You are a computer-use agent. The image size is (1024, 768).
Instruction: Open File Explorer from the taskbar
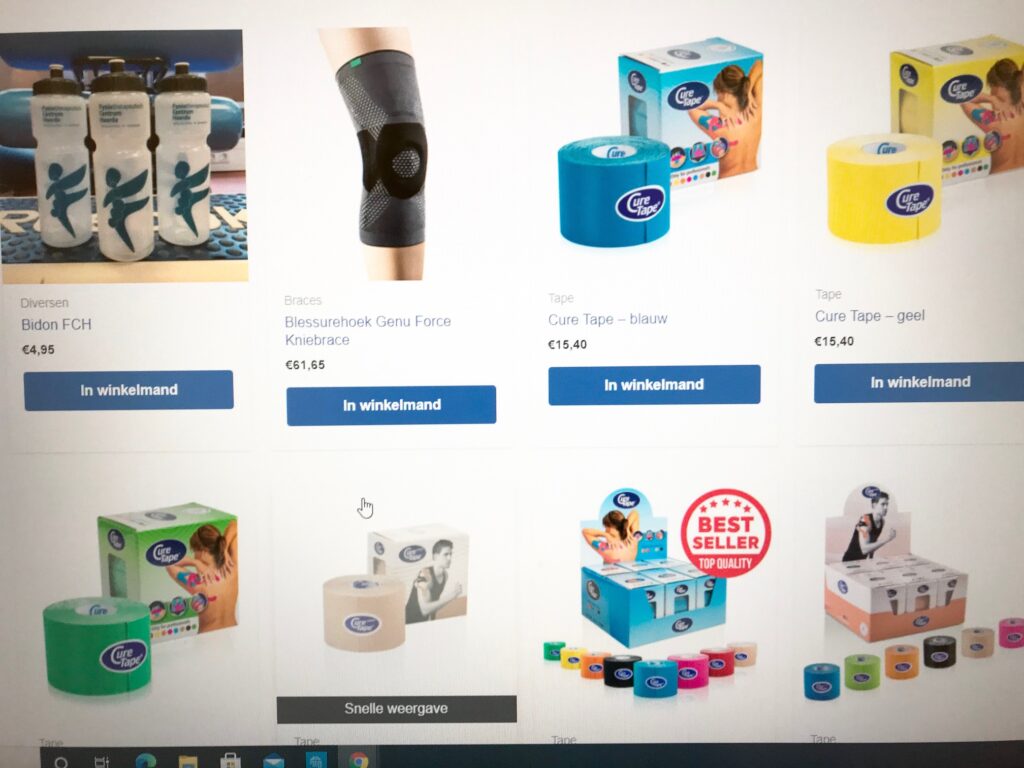188,761
